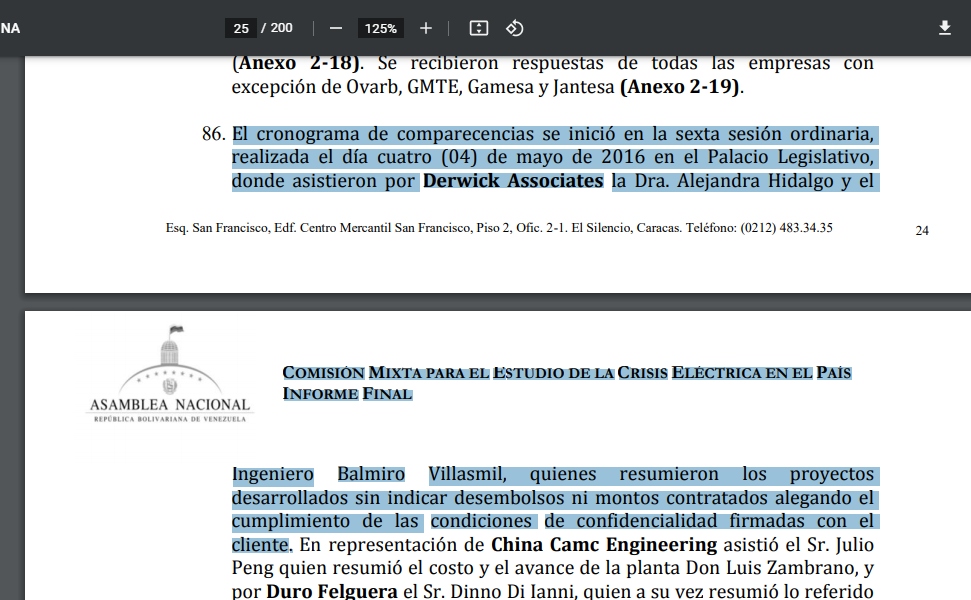Click the highlighted word 'cliente'

tap(261, 545)
